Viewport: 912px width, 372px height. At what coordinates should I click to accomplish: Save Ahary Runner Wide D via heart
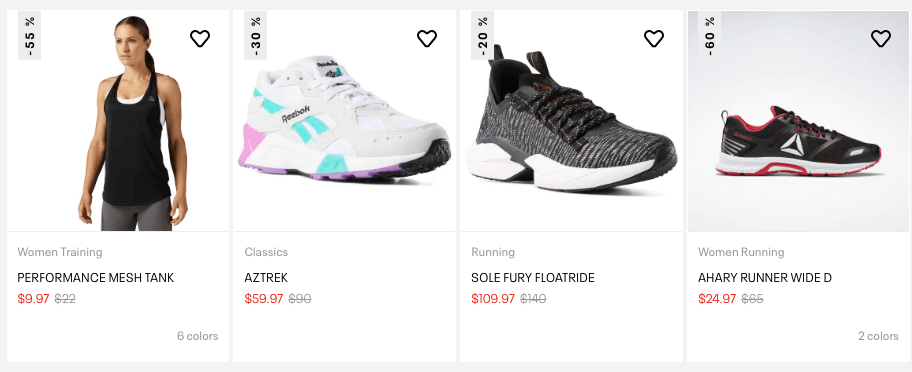tap(881, 39)
